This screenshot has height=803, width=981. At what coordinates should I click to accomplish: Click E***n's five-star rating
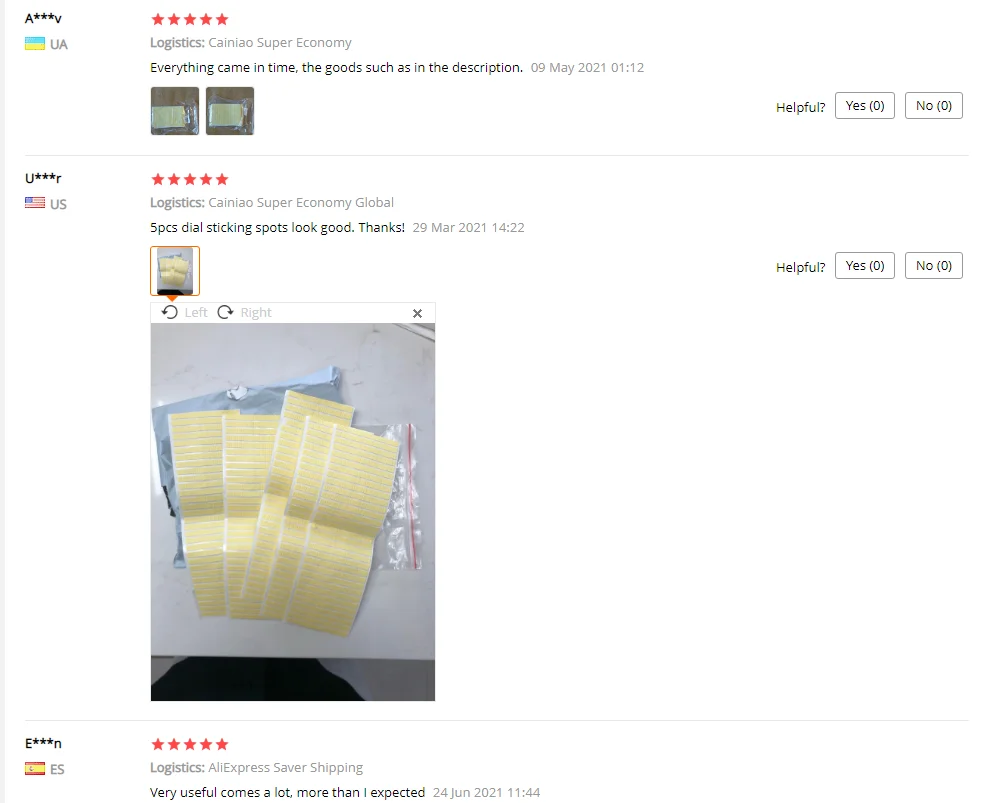pos(190,744)
